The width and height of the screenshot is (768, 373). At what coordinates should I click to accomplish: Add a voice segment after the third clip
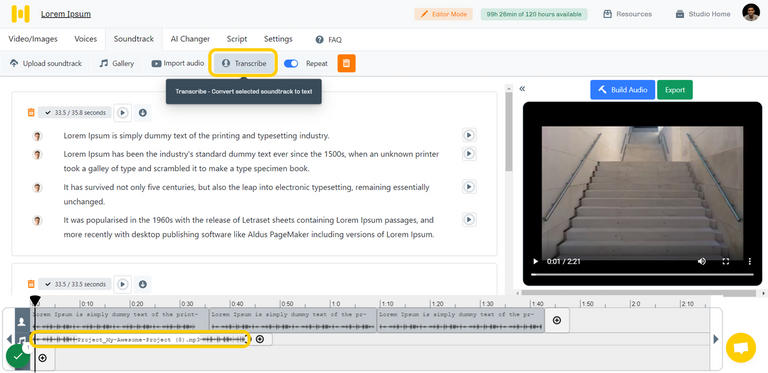557,320
